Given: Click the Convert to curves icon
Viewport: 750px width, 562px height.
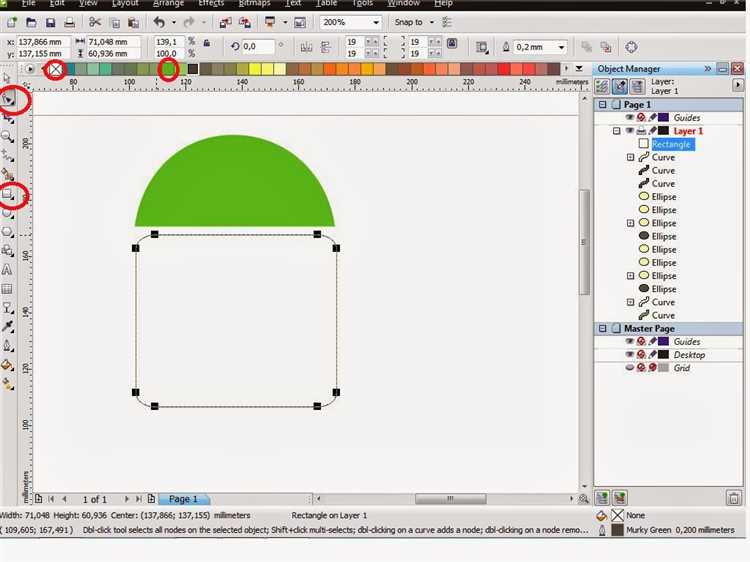Looking at the screenshot, I should click(631, 47).
